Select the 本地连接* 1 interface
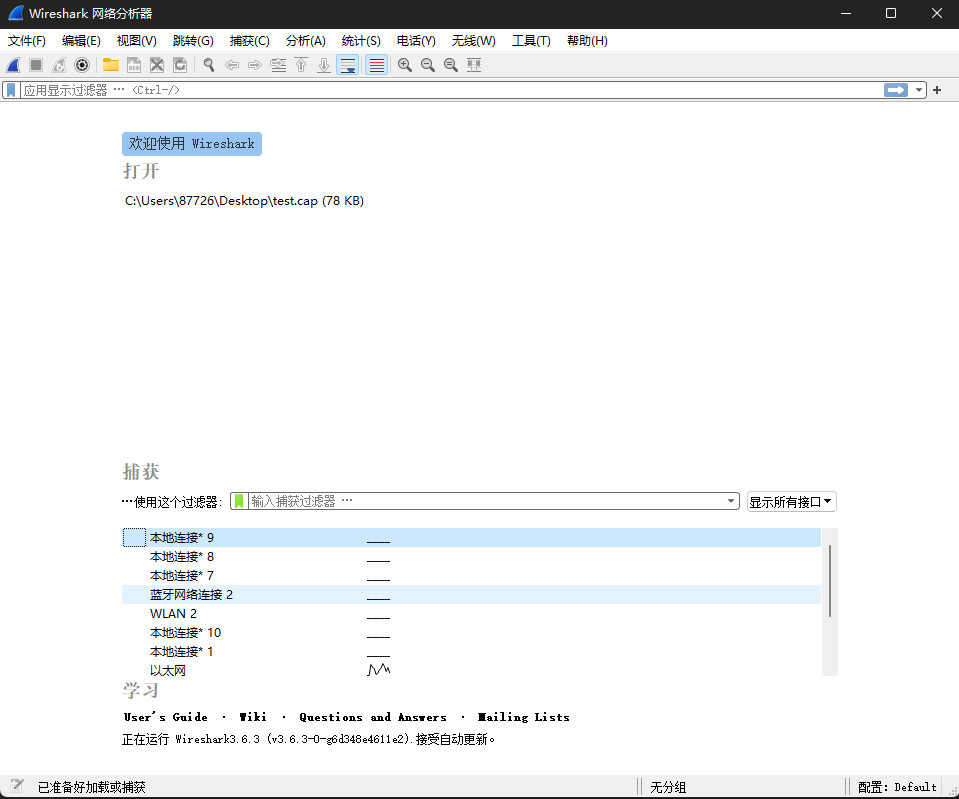 (x=471, y=652)
